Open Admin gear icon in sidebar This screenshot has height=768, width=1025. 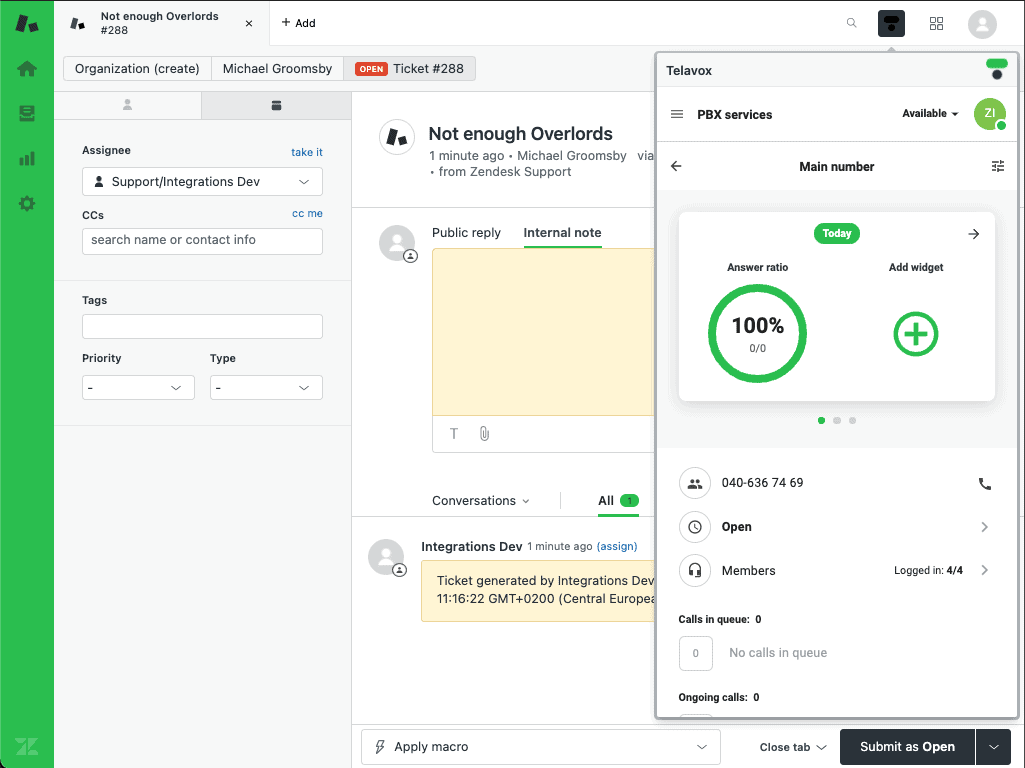(27, 204)
